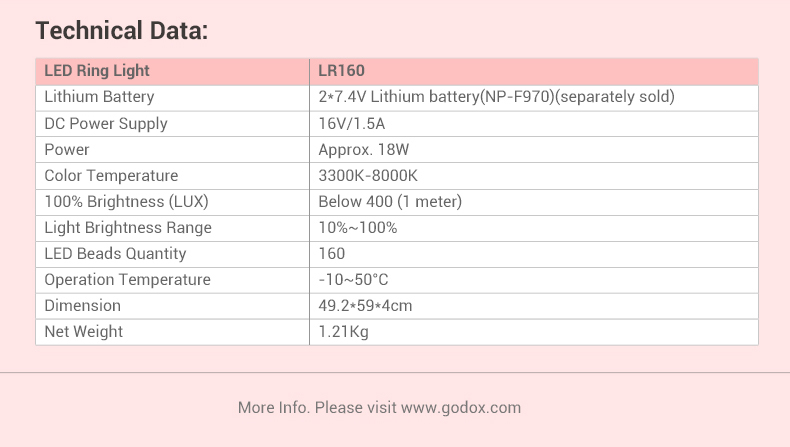Click the 49.2*59*4cm dimension value
790x447 pixels.
click(365, 305)
